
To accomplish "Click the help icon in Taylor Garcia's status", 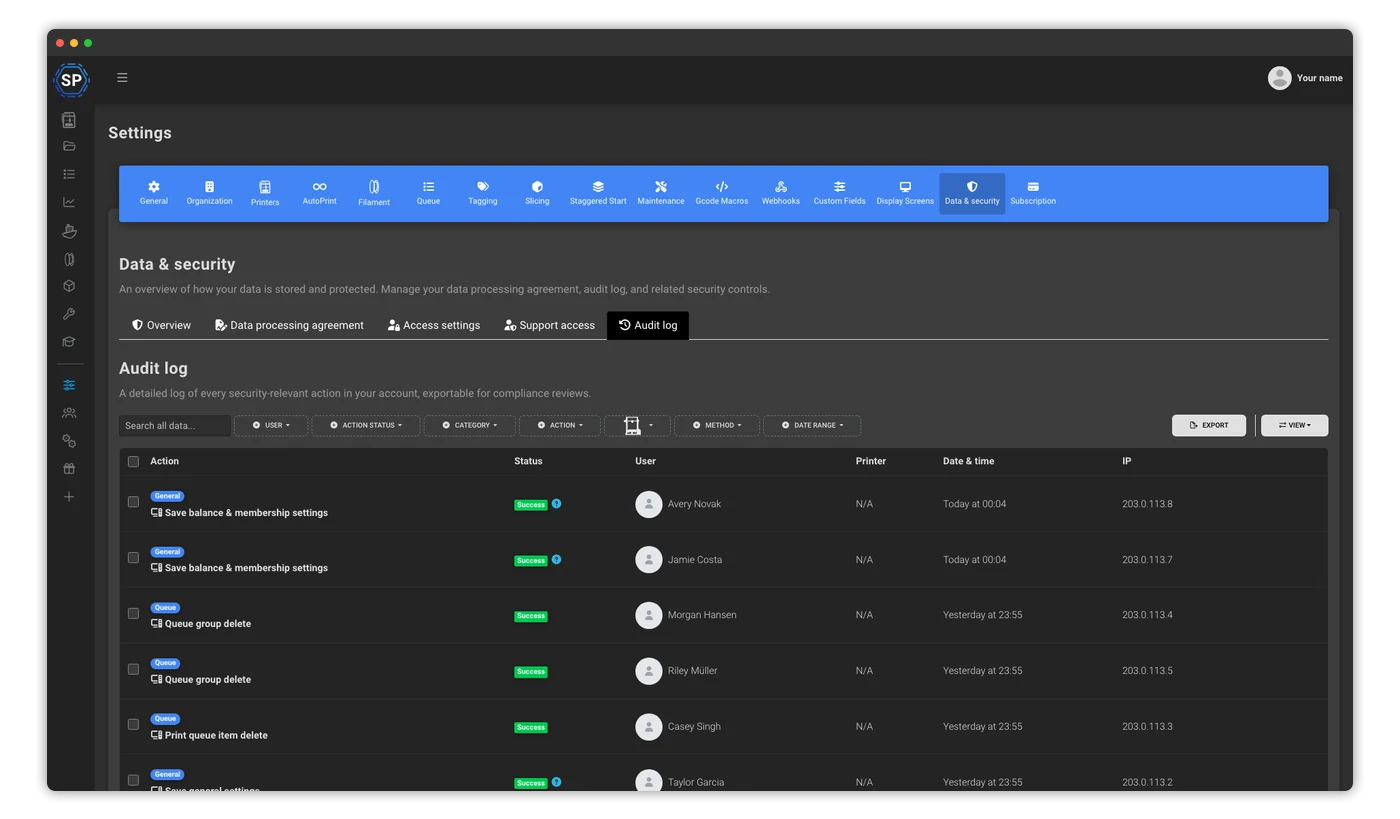I will [556, 782].
